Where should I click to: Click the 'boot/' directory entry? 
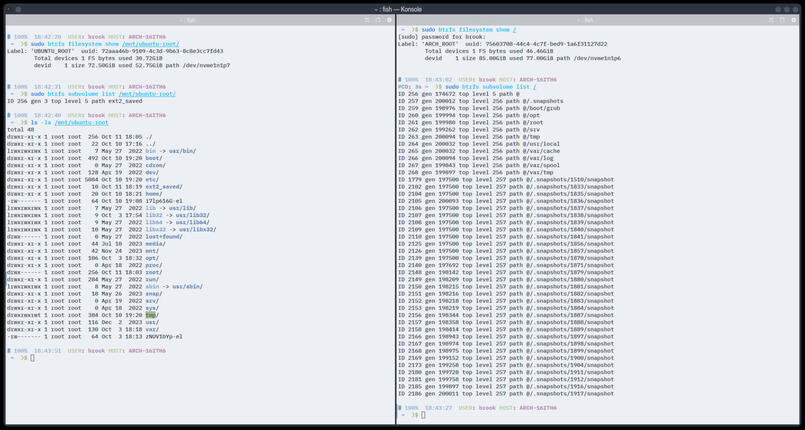[156, 159]
